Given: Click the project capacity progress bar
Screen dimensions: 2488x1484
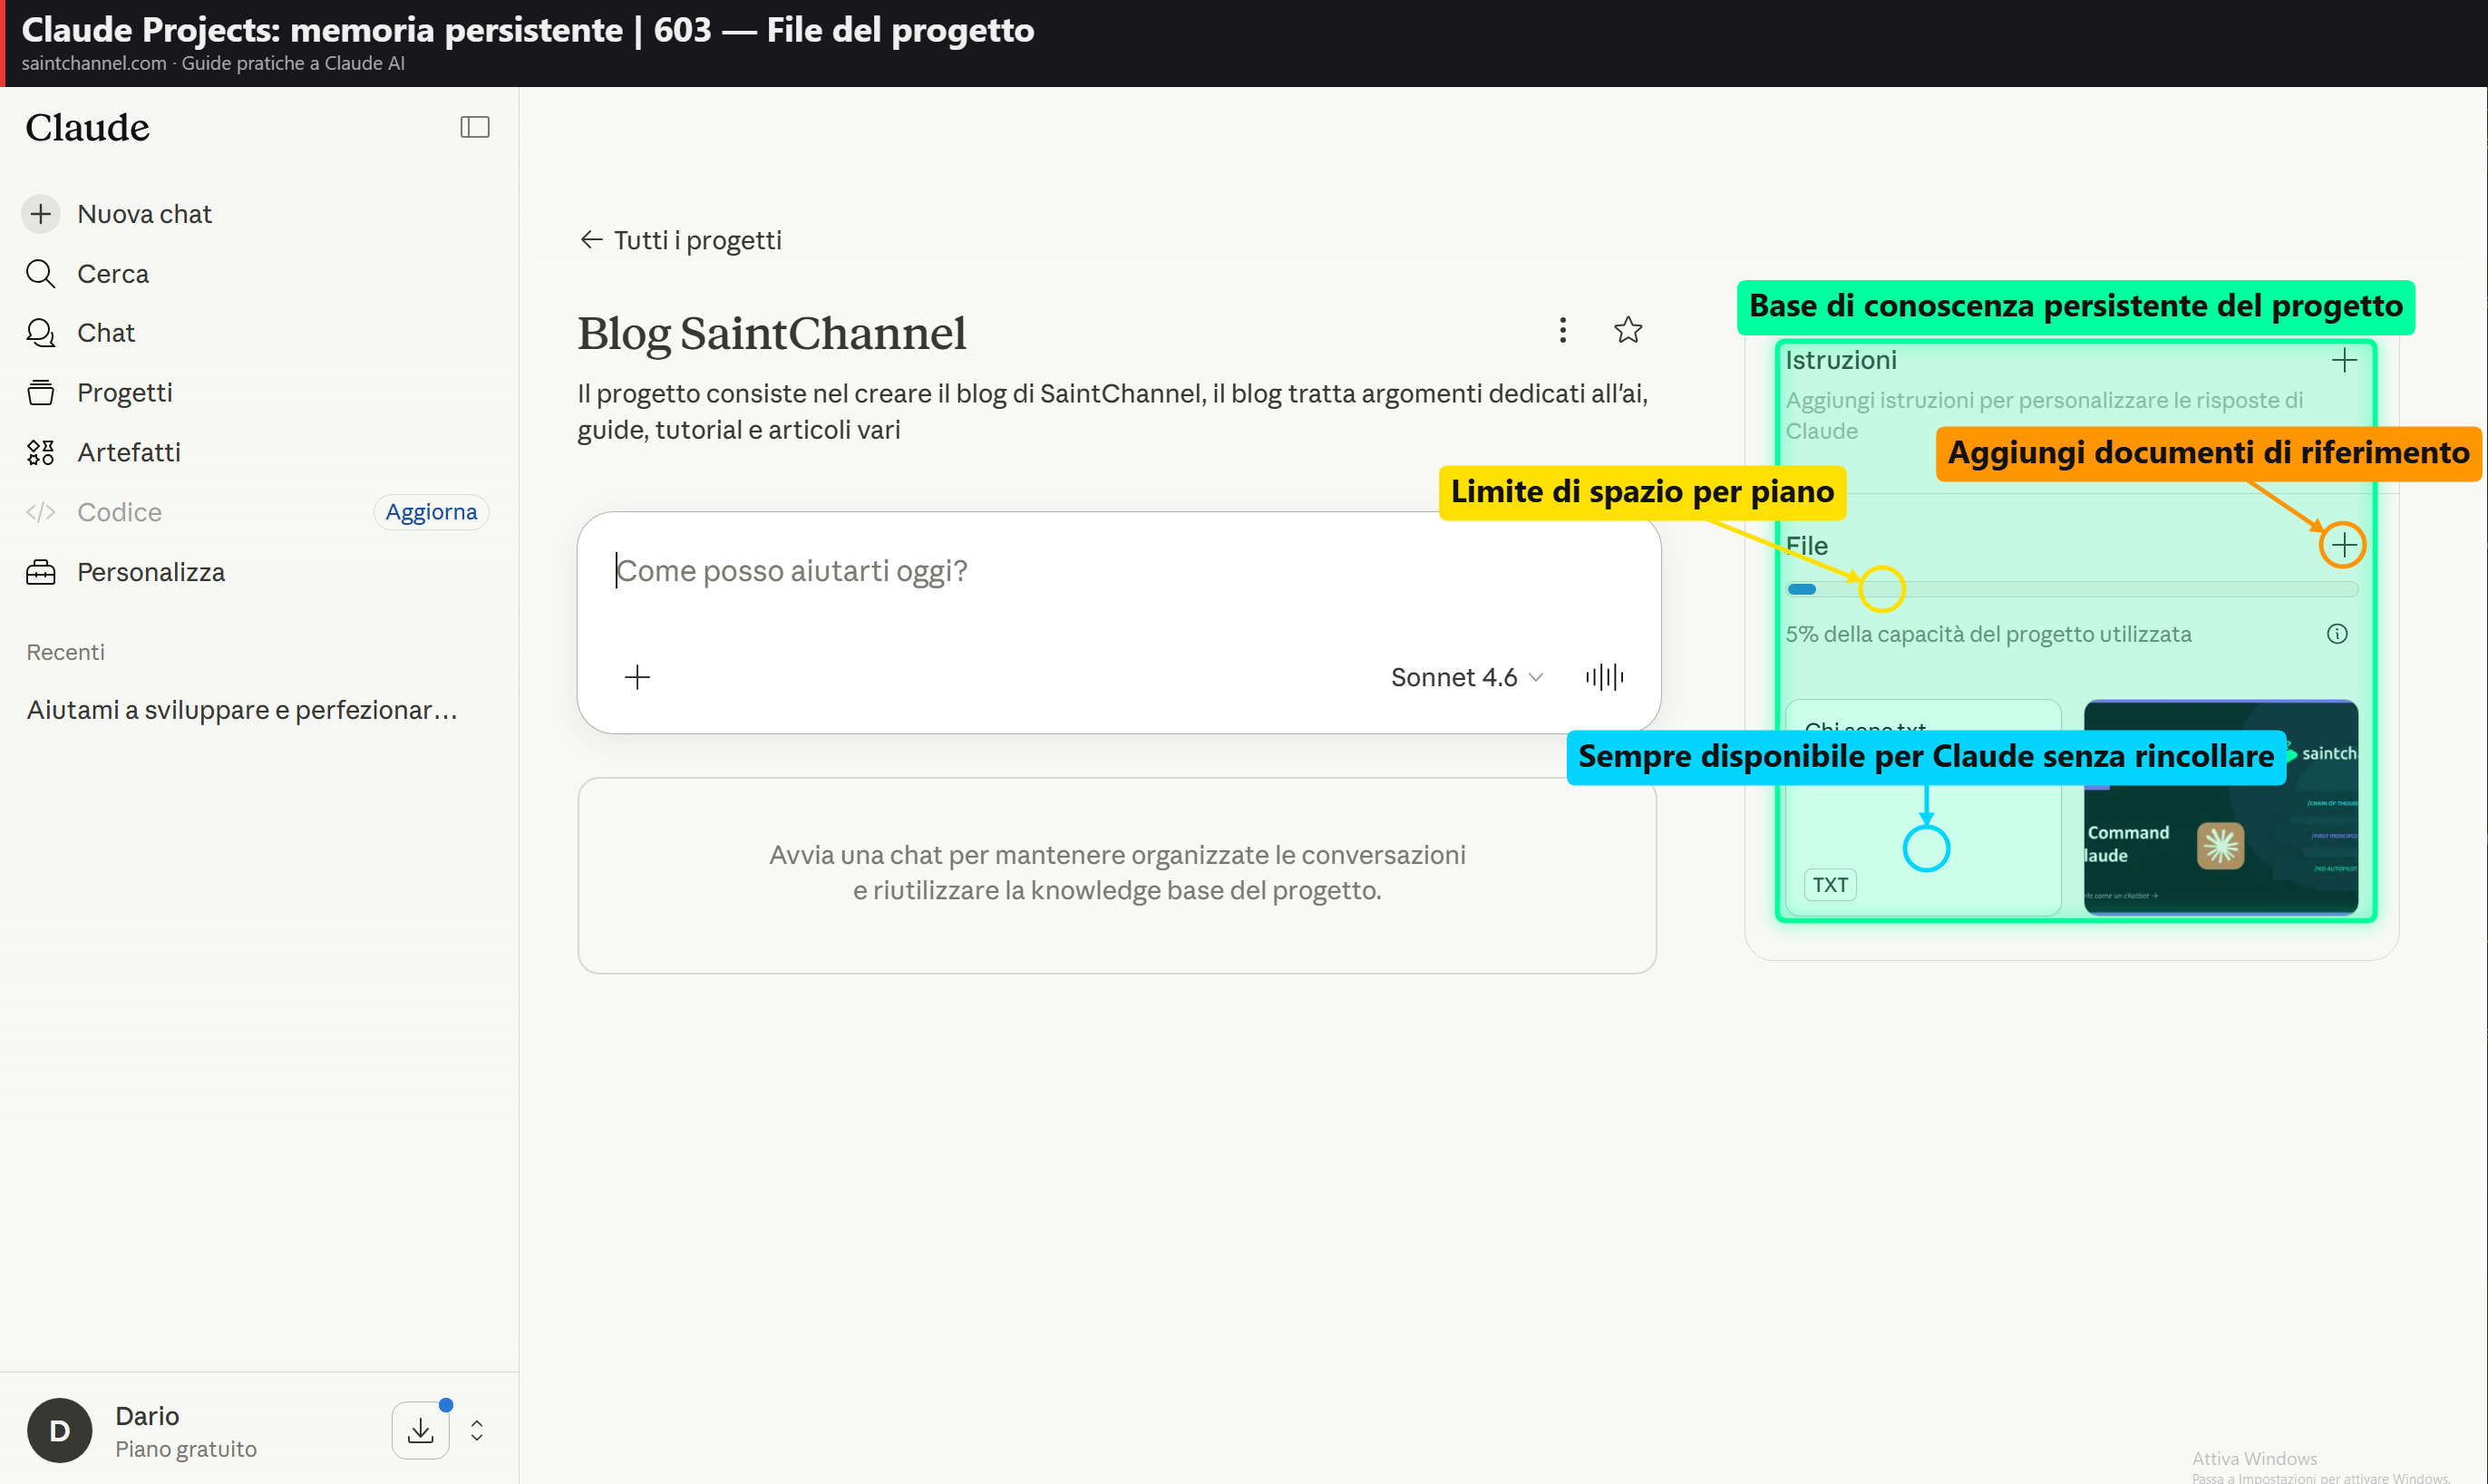Looking at the screenshot, I should tap(2071, 589).
